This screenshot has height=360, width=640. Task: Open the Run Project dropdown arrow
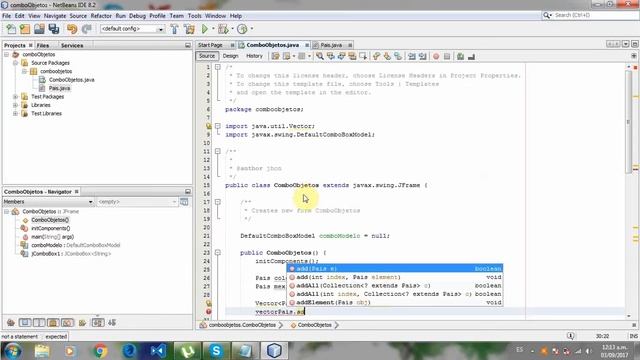click(x=213, y=29)
